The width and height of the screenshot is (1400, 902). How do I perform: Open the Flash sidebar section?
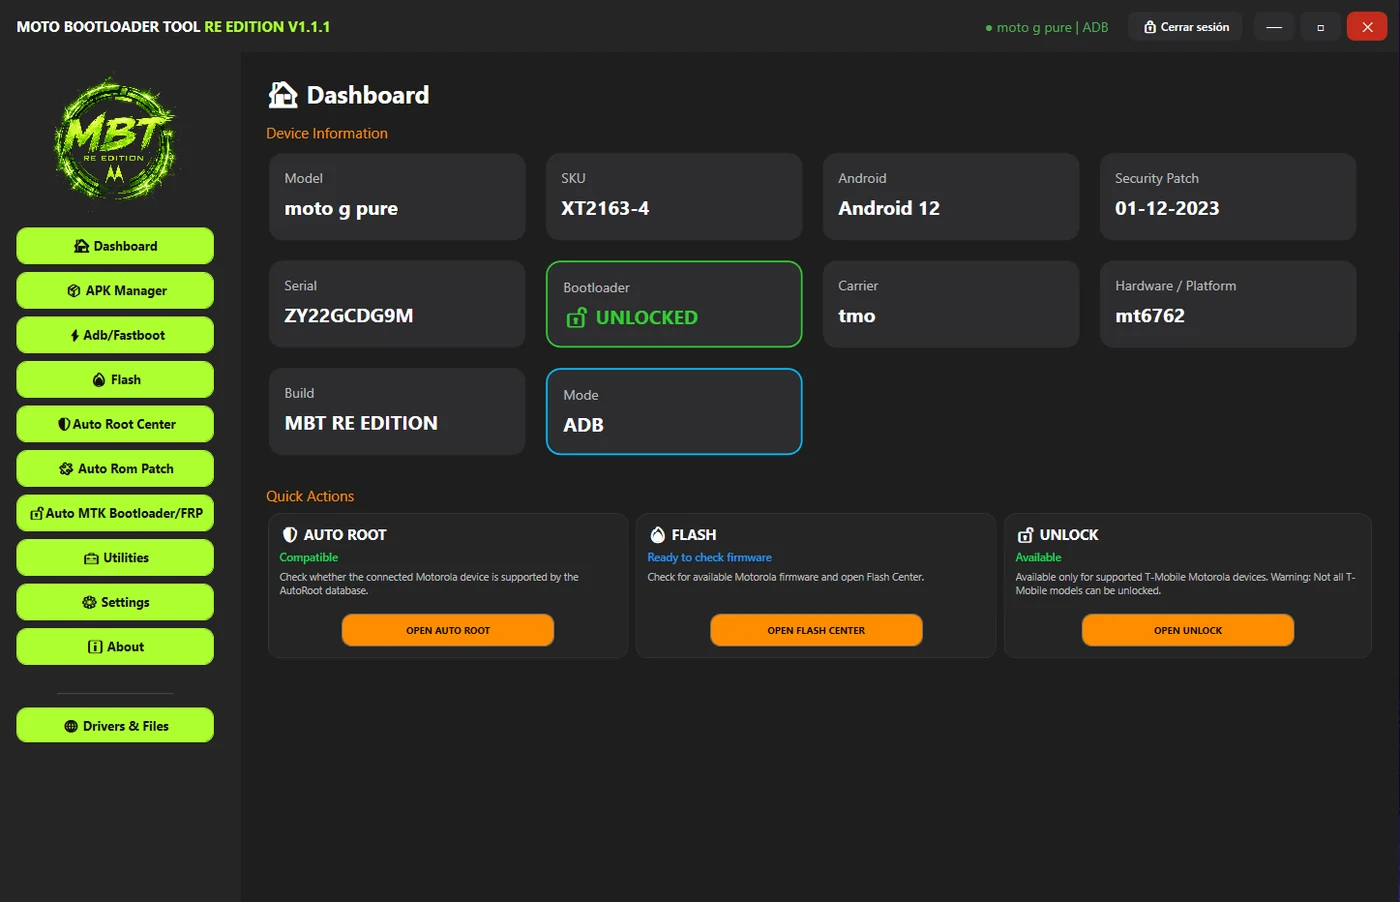(x=115, y=380)
